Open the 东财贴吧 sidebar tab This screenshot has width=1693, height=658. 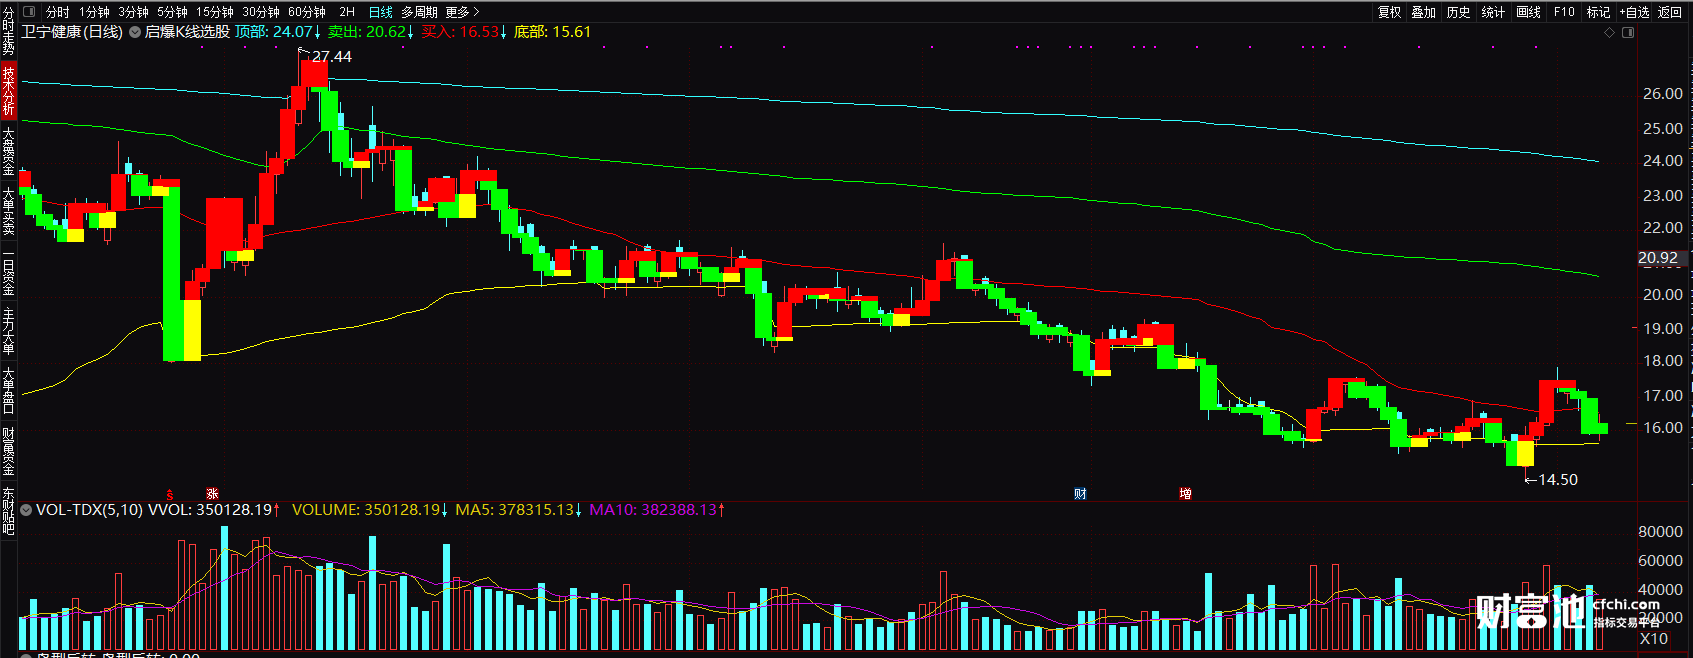coord(8,511)
